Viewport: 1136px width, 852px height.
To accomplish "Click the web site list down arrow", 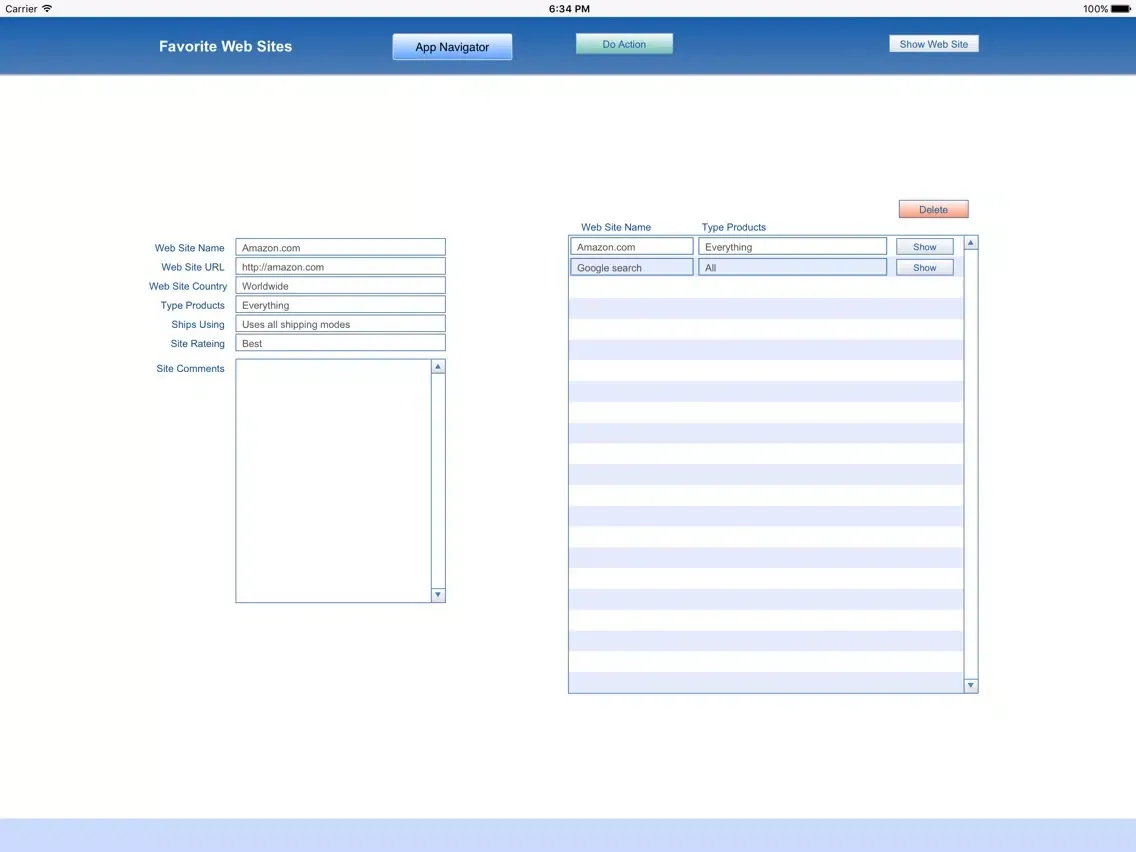I will [x=970, y=685].
